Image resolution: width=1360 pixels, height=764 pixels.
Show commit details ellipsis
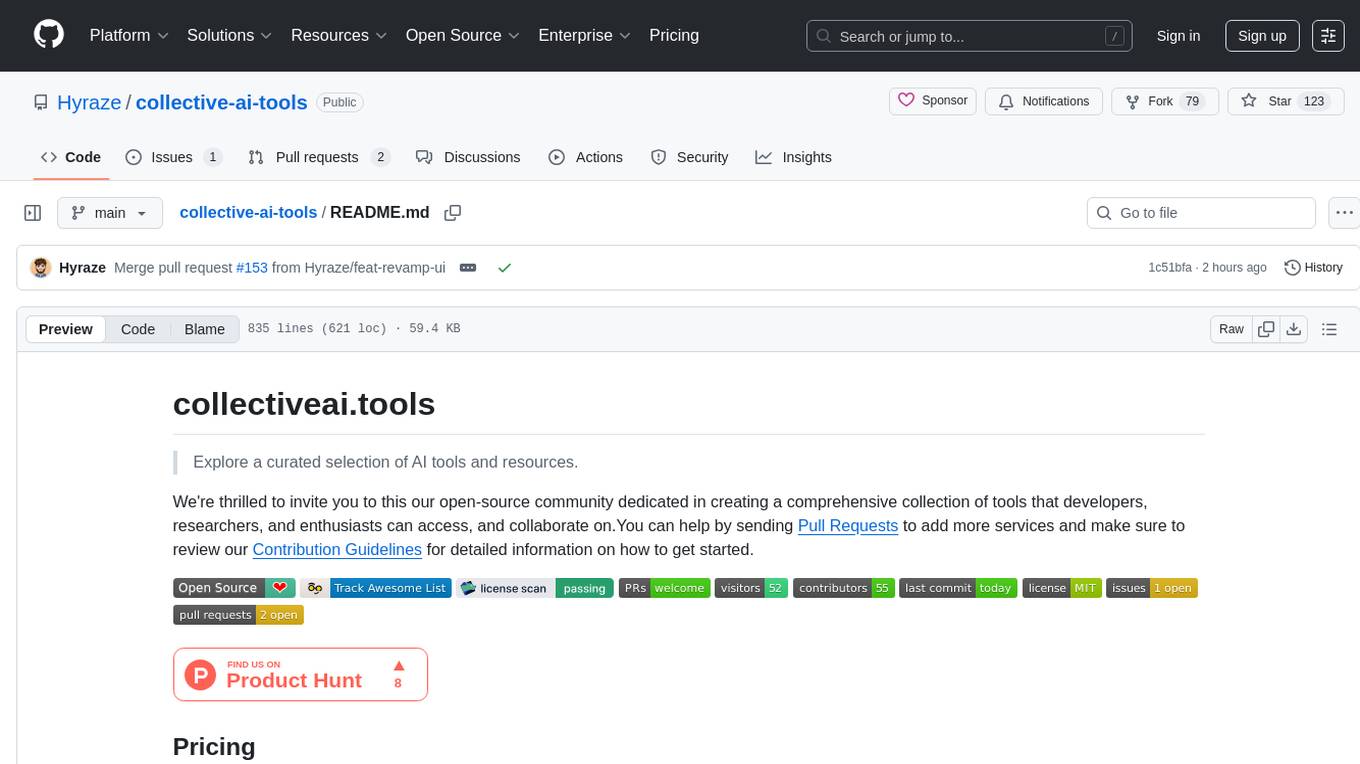pyautogui.click(x=467, y=268)
